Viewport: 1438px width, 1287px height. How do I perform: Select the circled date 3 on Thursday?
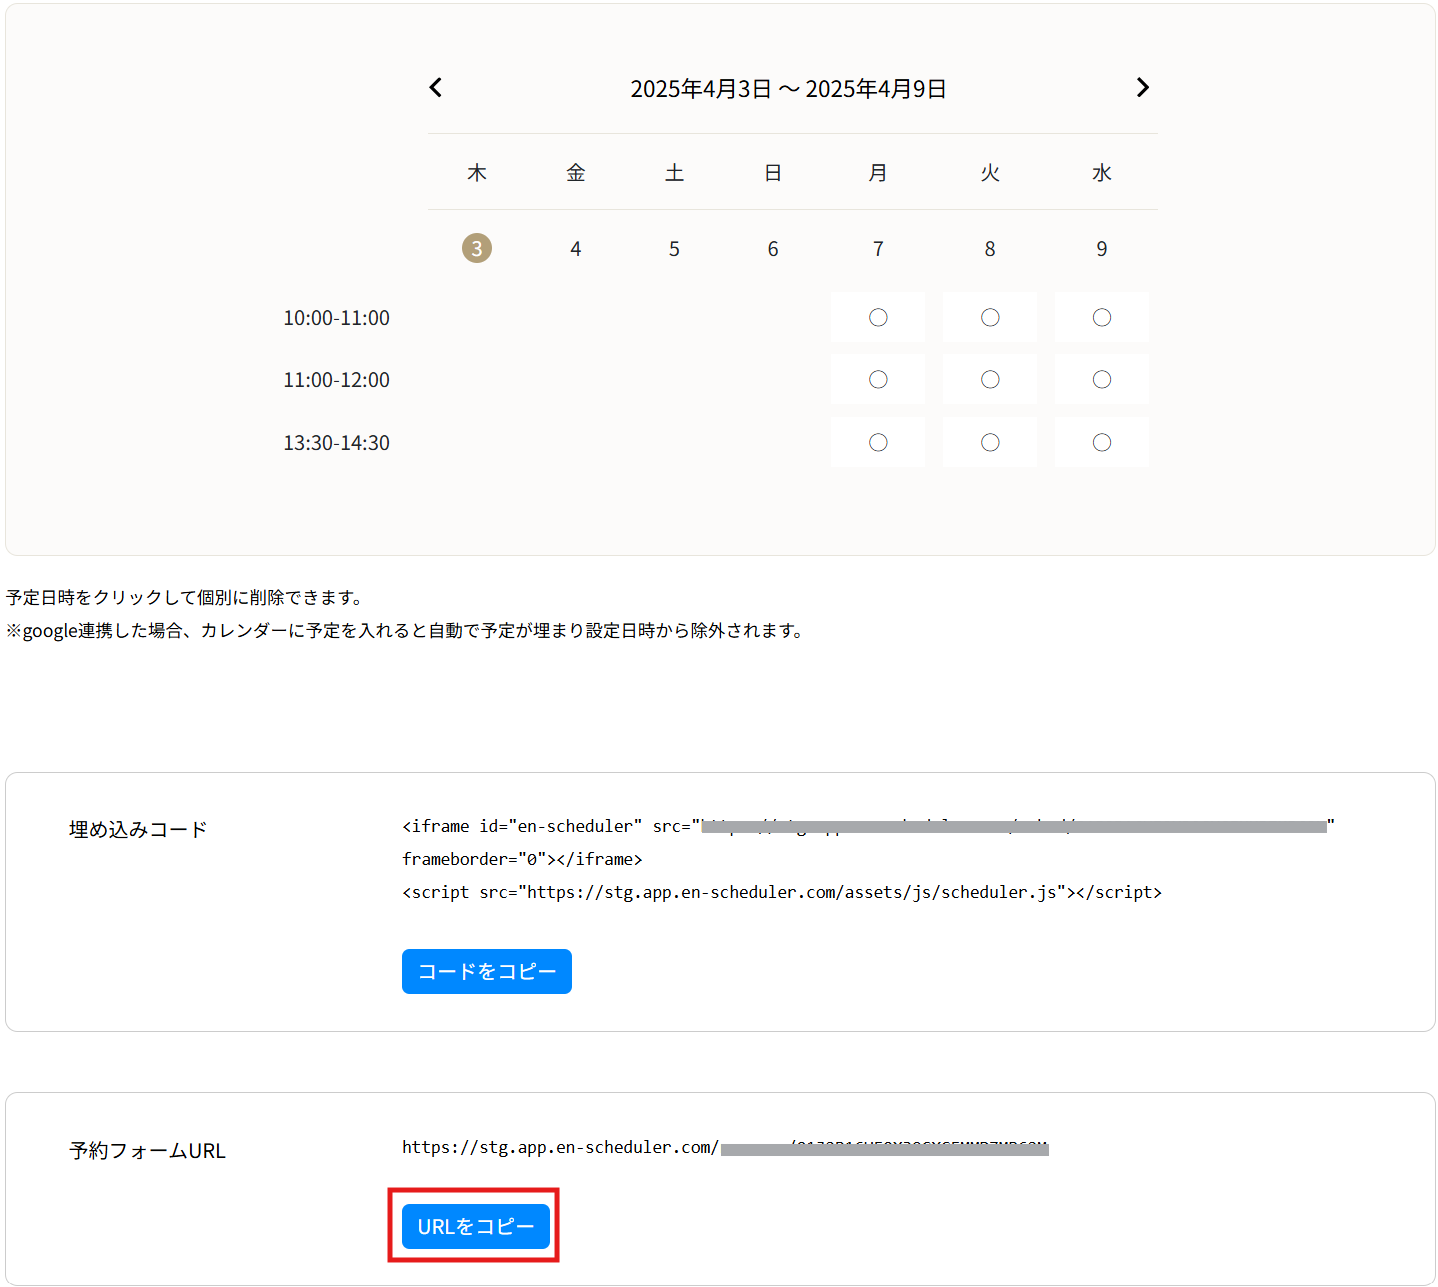pyautogui.click(x=477, y=248)
